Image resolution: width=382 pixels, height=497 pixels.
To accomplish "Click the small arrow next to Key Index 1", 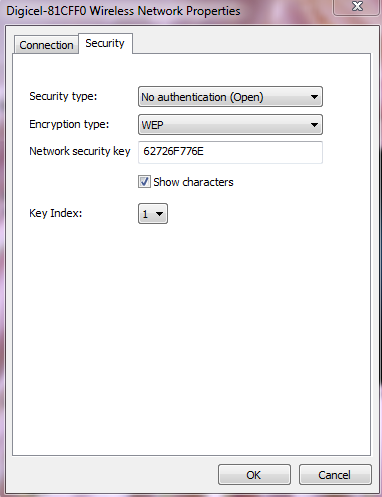I will pos(159,214).
